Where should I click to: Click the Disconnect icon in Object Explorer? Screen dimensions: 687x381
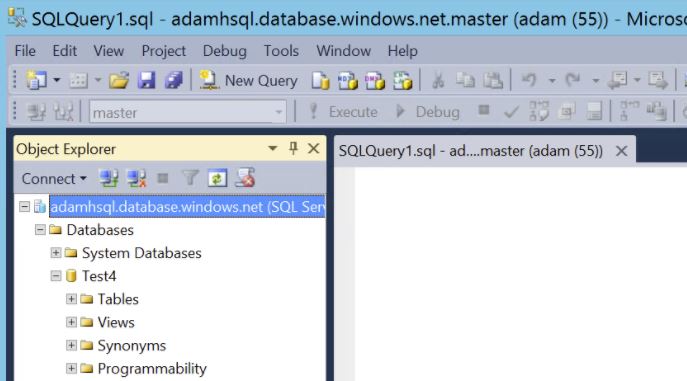click(x=136, y=179)
